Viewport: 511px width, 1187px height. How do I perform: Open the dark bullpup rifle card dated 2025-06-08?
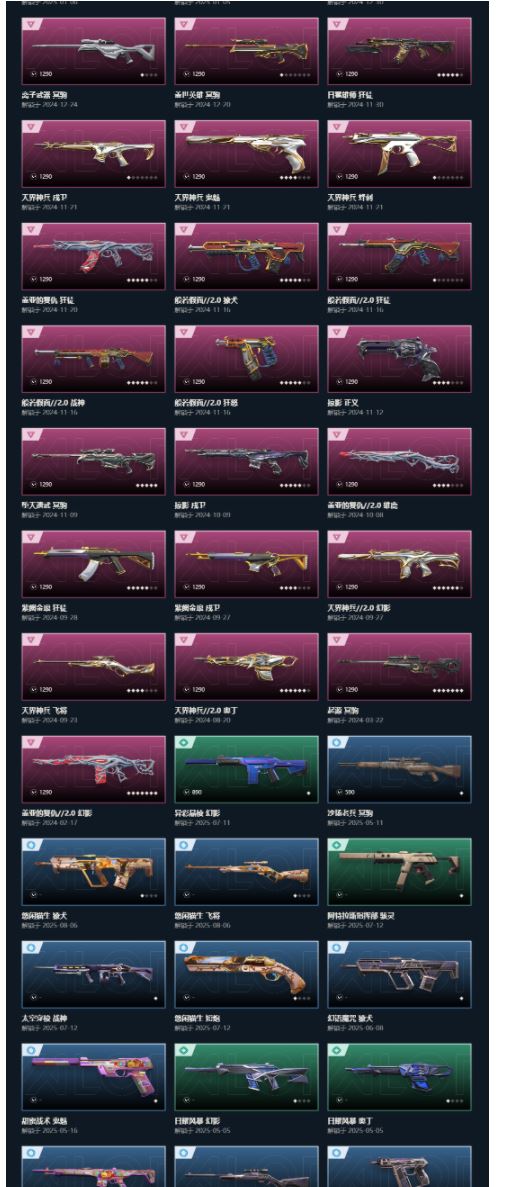(x=400, y=974)
